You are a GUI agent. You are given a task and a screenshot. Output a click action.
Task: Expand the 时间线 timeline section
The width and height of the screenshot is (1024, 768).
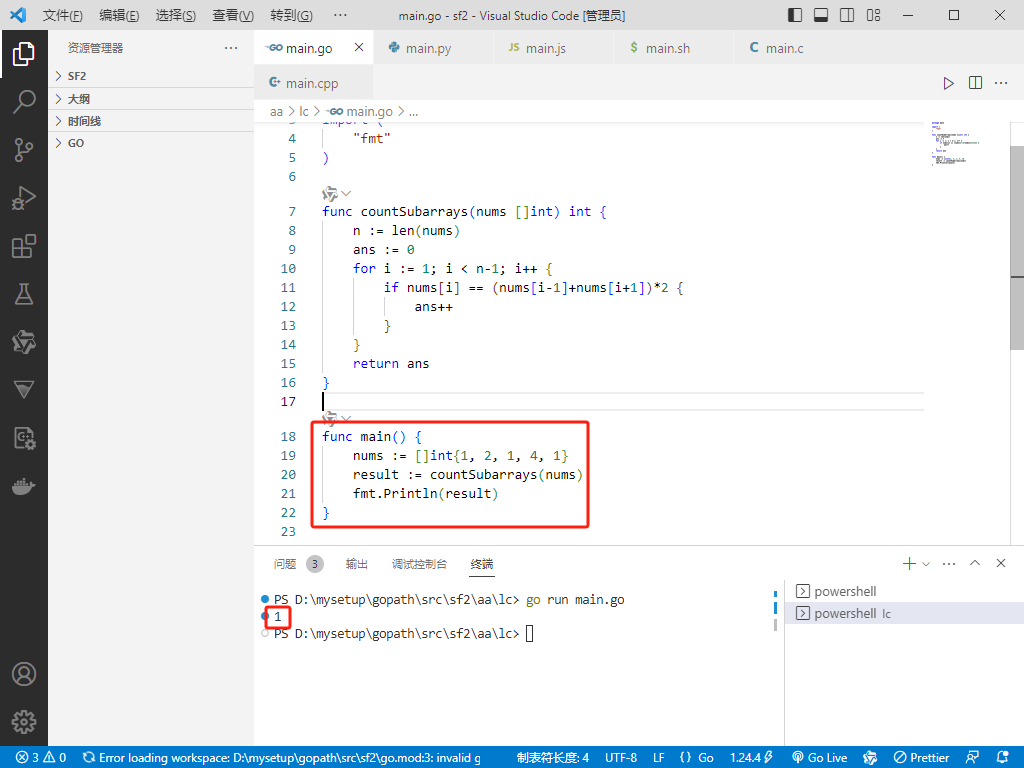click(151, 121)
